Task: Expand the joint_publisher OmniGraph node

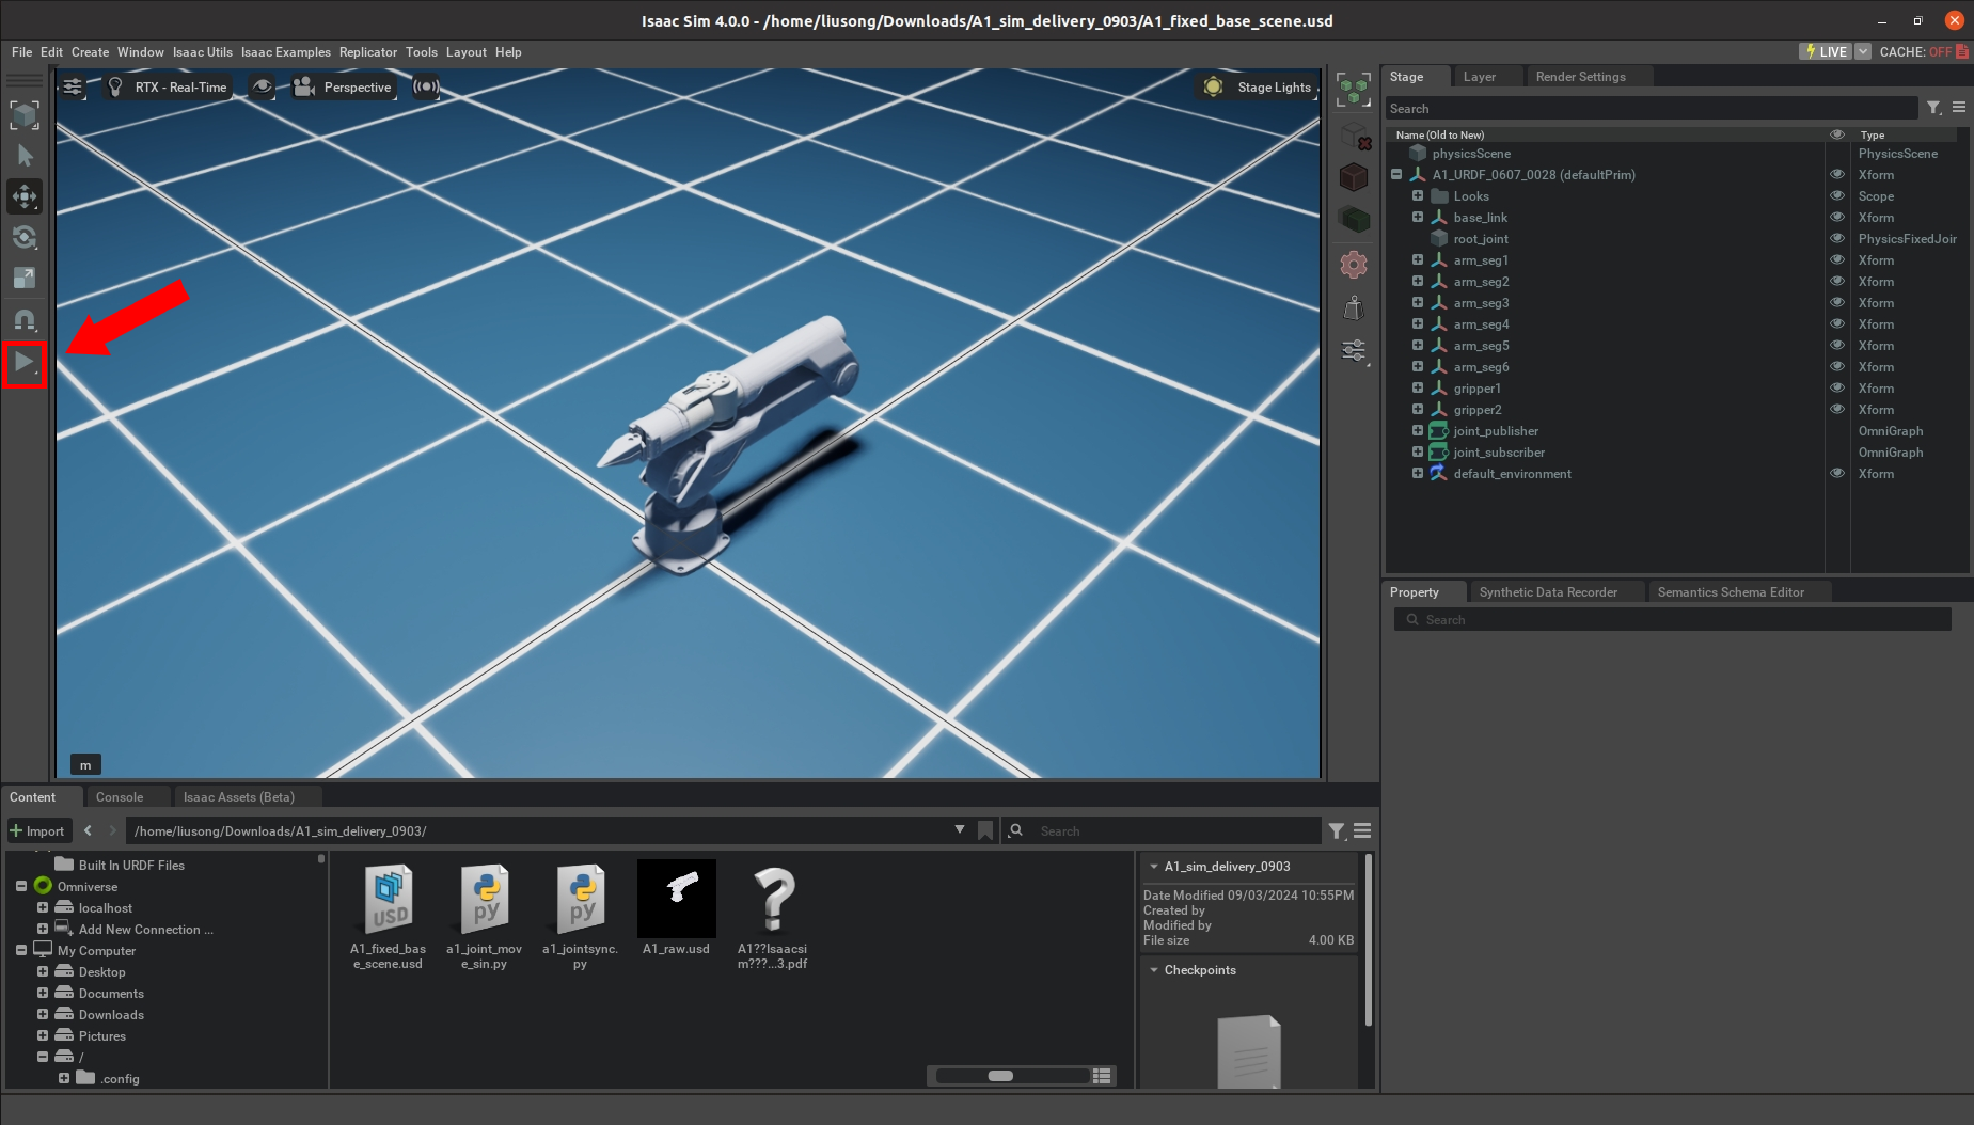Action: coord(1417,431)
